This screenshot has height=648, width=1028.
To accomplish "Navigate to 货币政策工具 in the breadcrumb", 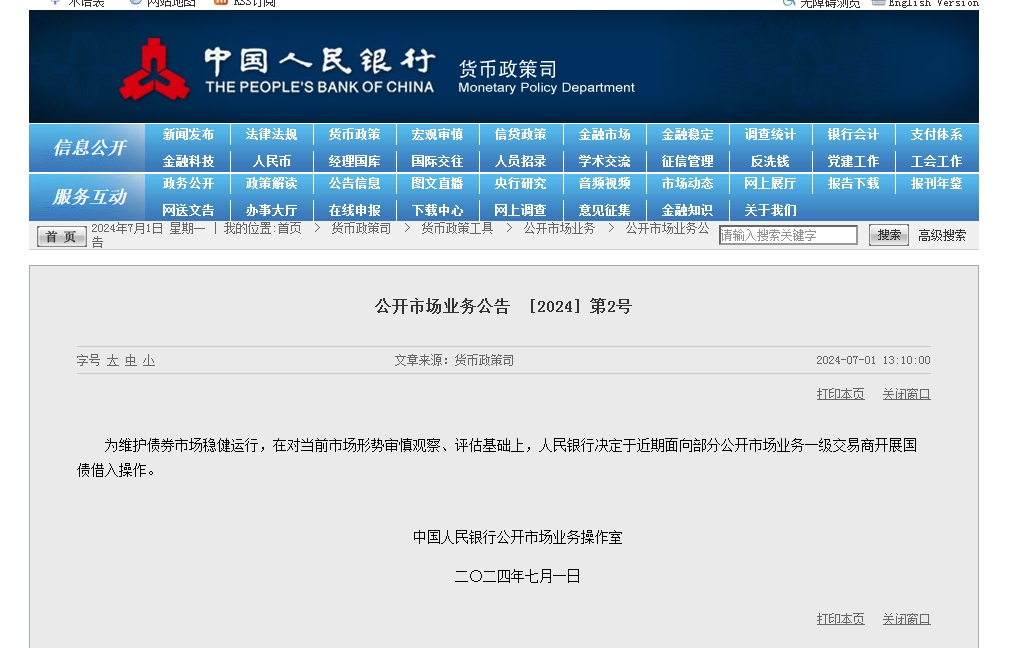I will pyautogui.click(x=457, y=228).
